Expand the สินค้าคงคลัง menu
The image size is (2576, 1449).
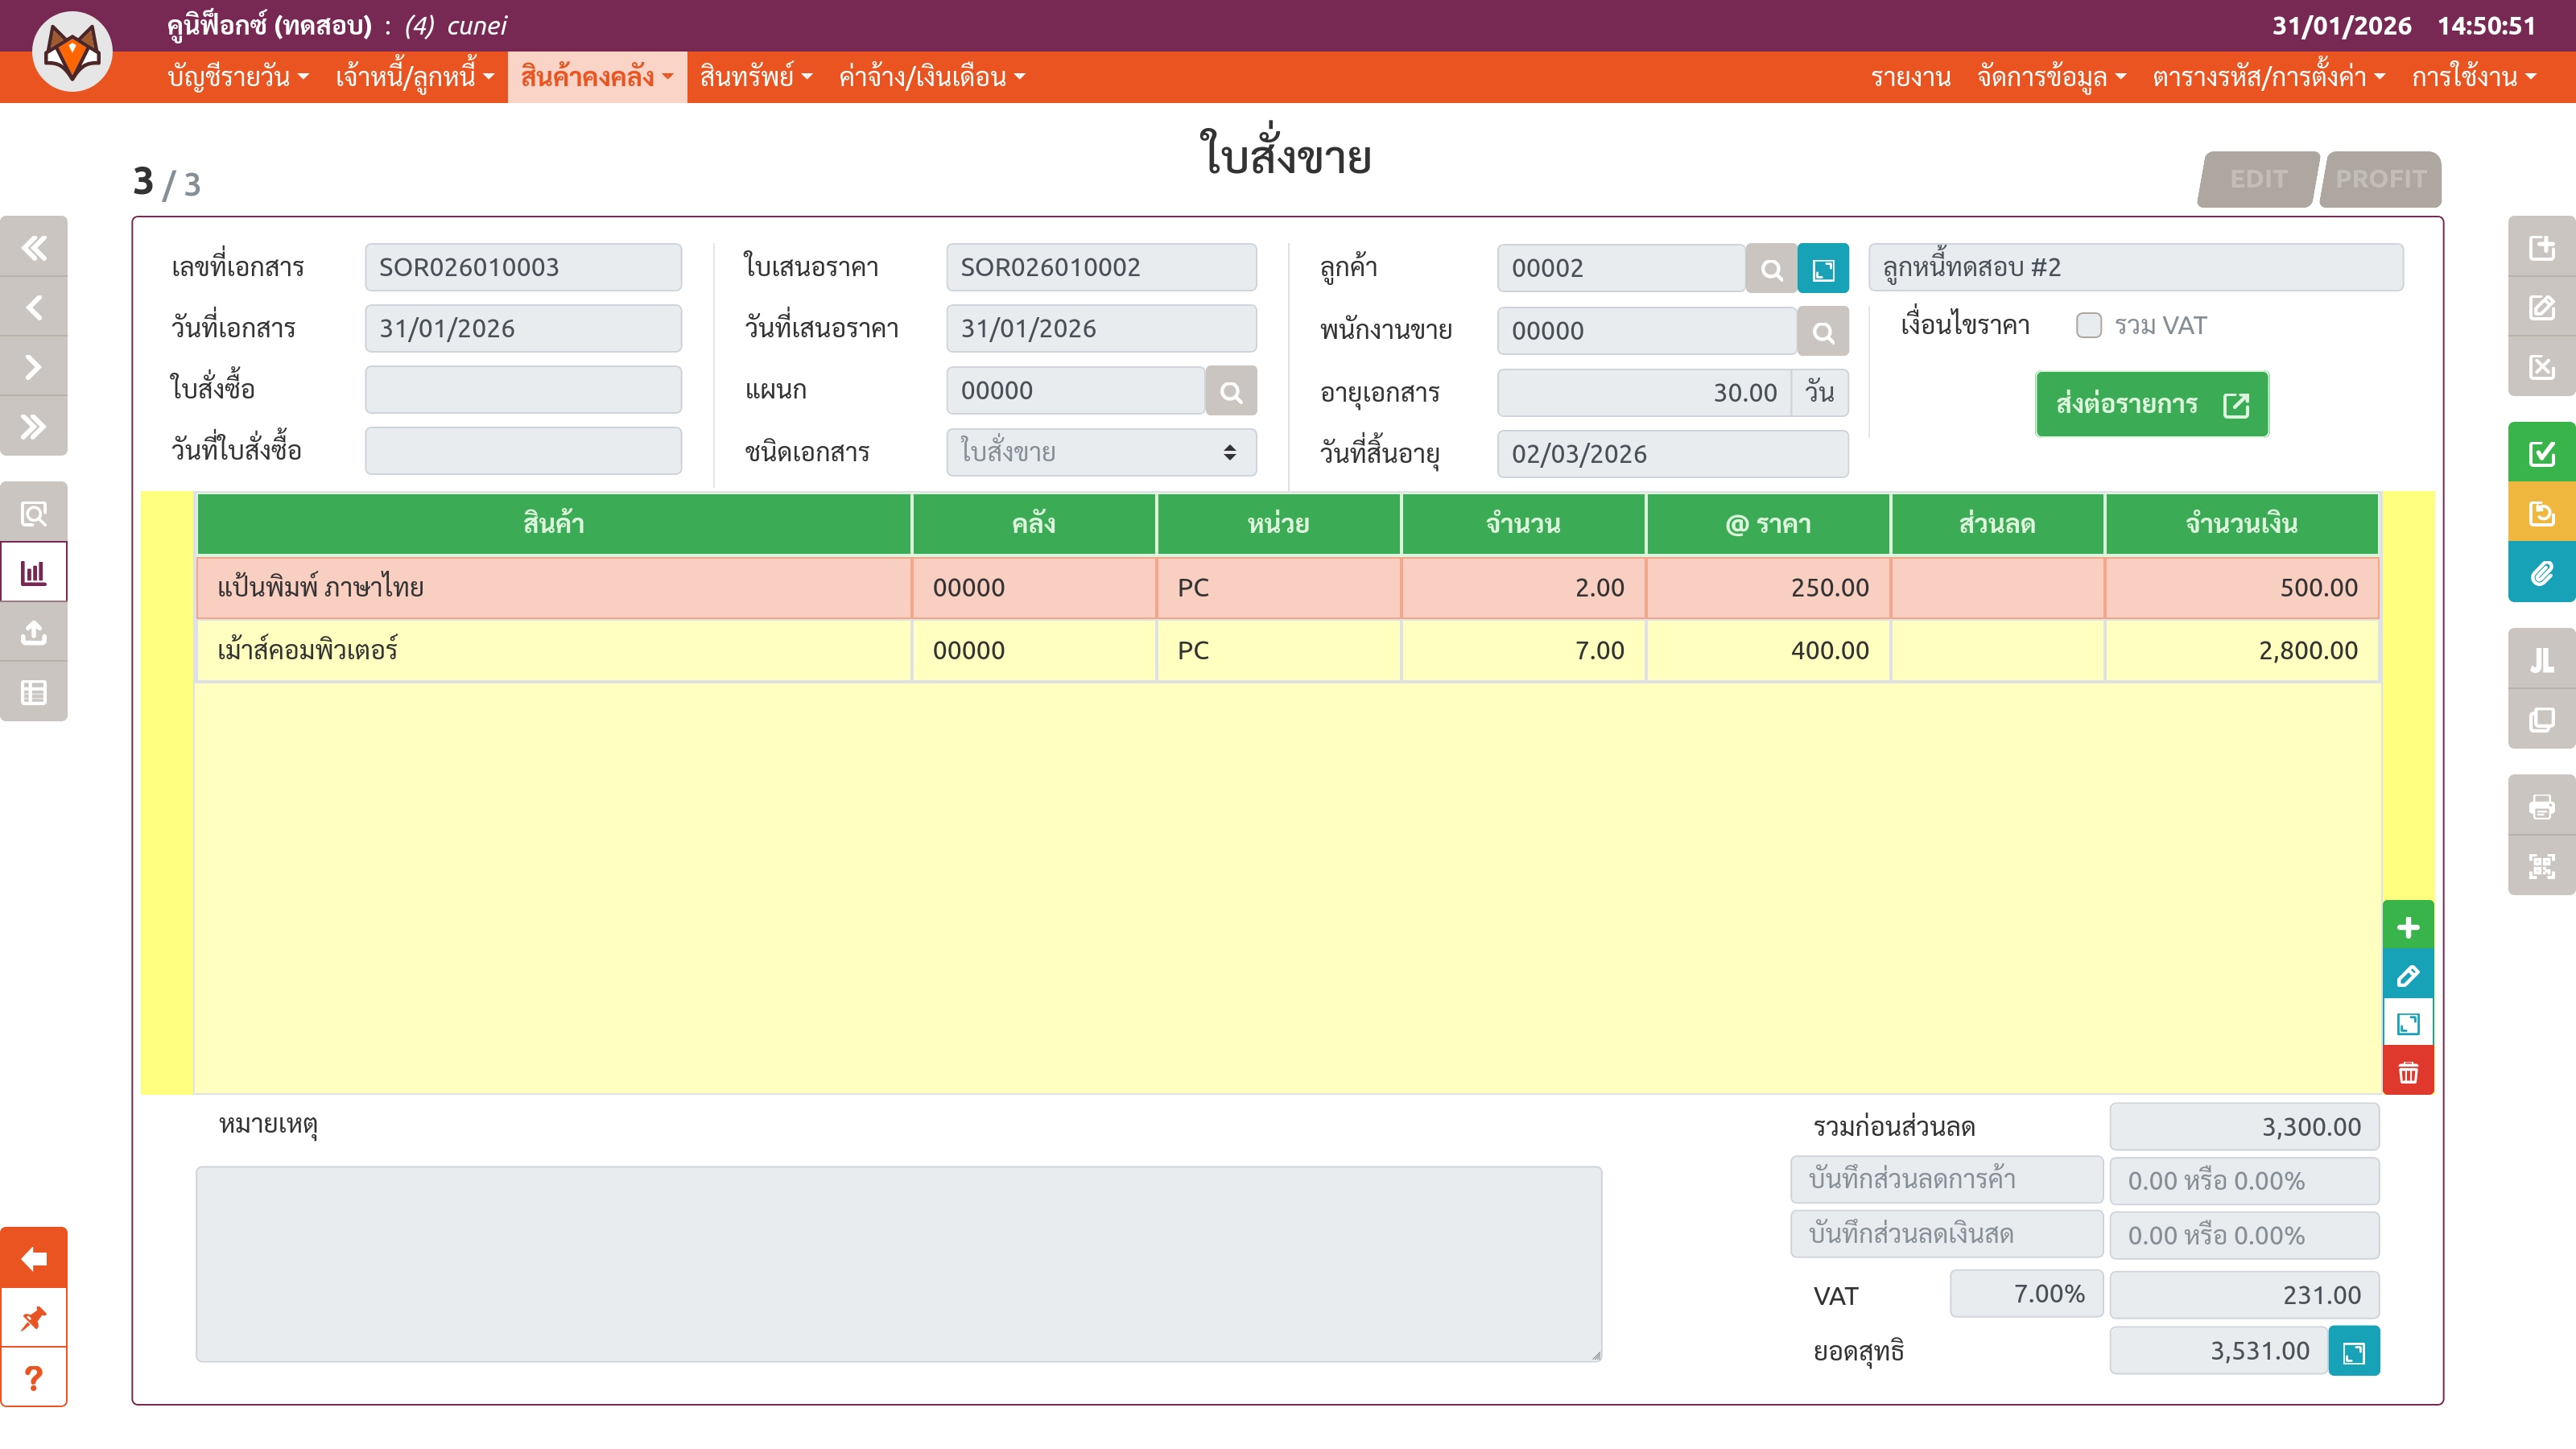pos(596,77)
